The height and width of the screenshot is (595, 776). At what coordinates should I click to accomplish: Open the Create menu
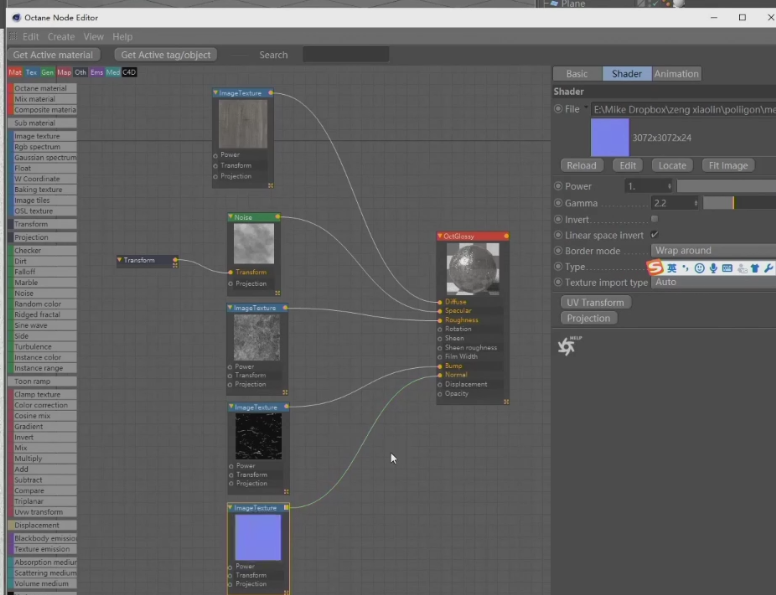pos(61,37)
